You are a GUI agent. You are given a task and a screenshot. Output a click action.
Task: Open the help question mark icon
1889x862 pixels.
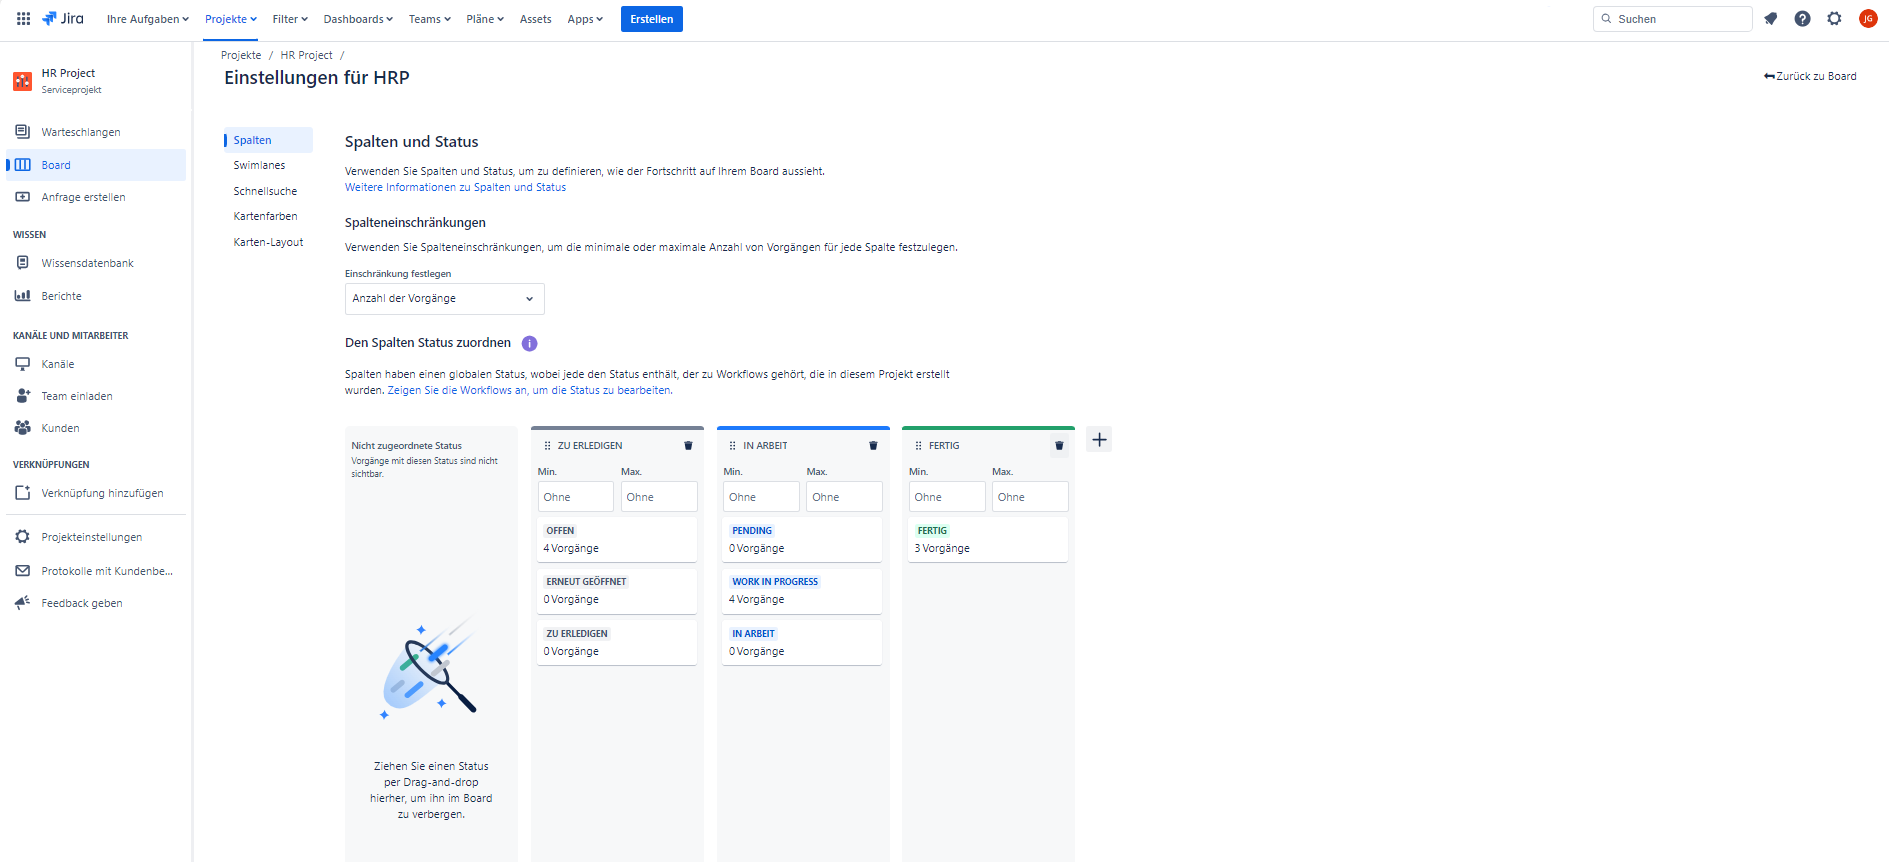click(x=1802, y=19)
